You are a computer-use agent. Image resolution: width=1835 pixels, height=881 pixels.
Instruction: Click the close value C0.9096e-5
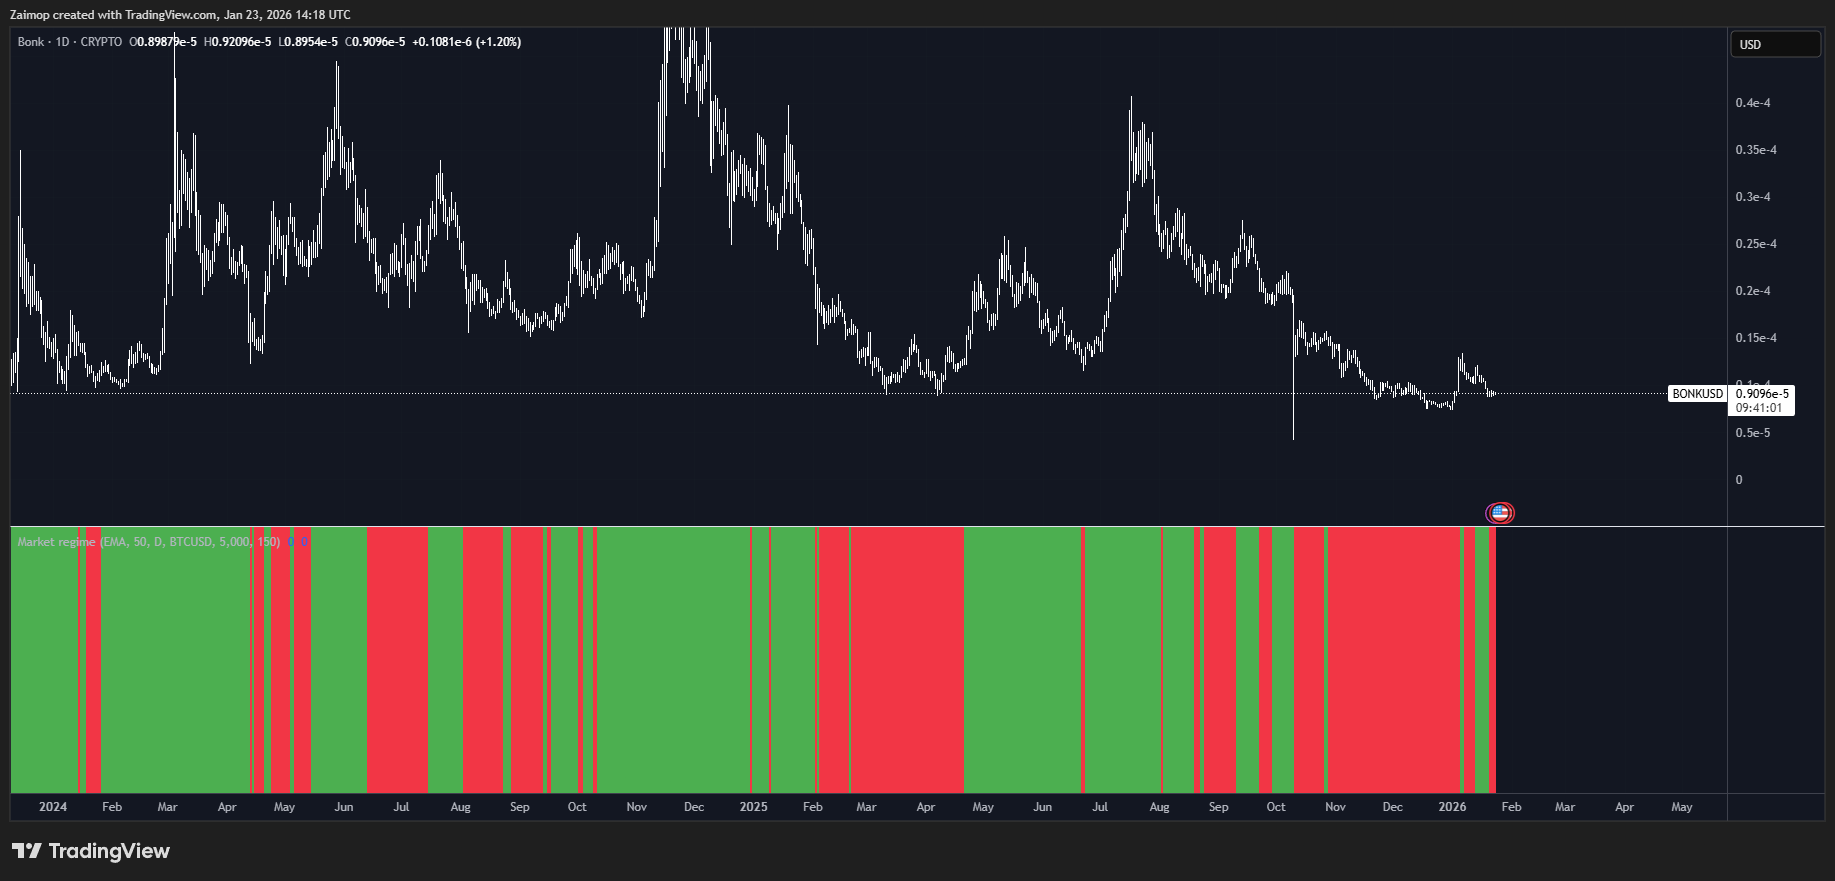pos(375,42)
